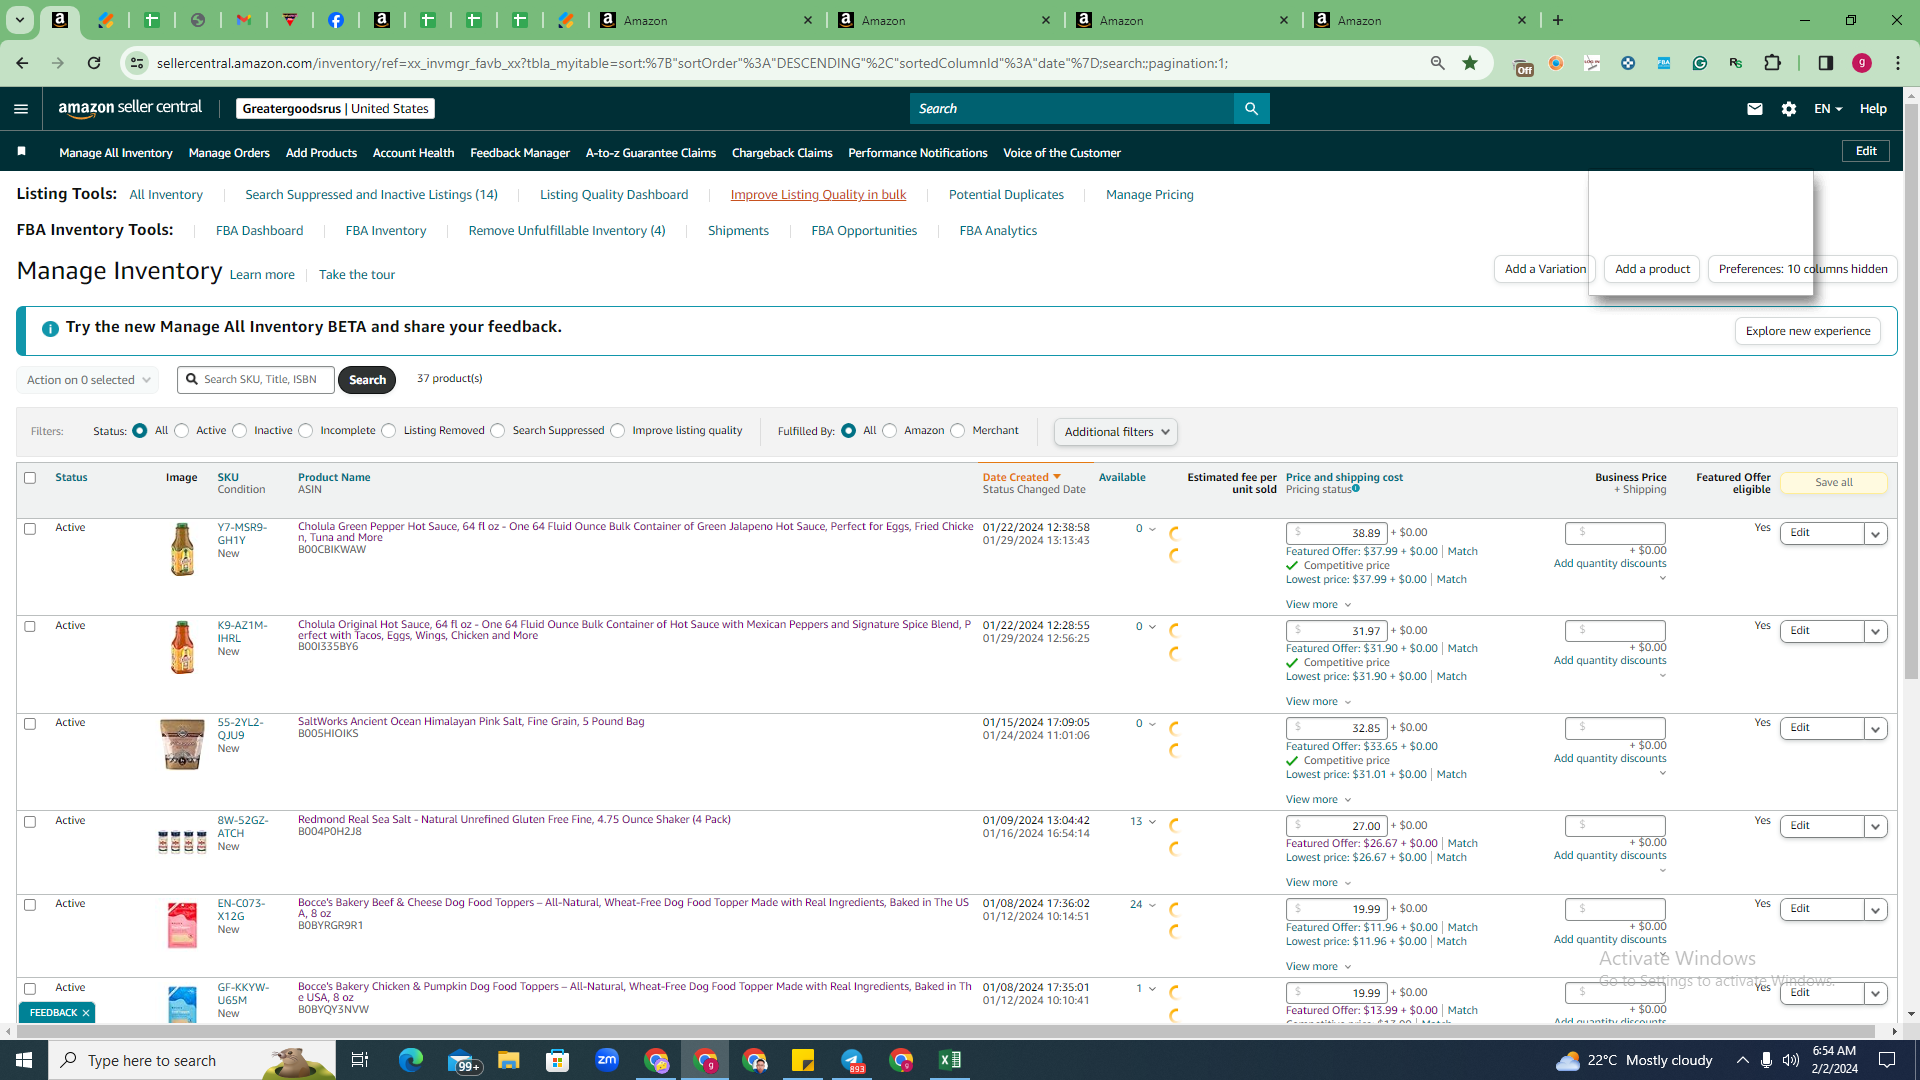Open Chrome's three-dot menu
1920x1080 pixels.
point(1898,63)
